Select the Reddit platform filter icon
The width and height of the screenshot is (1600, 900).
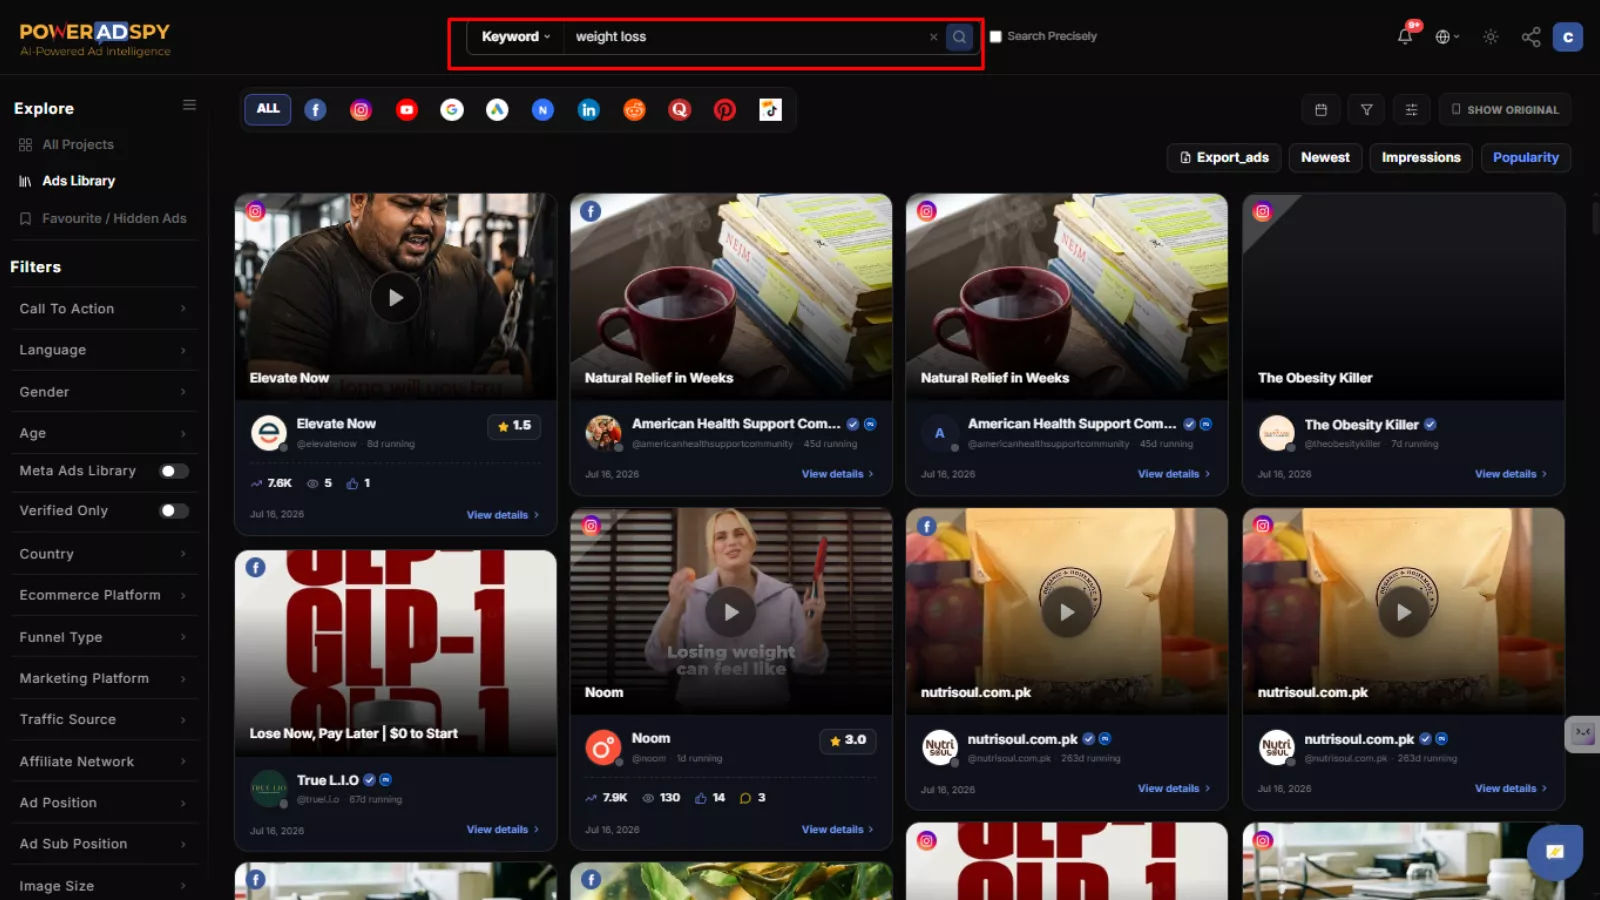coord(634,110)
